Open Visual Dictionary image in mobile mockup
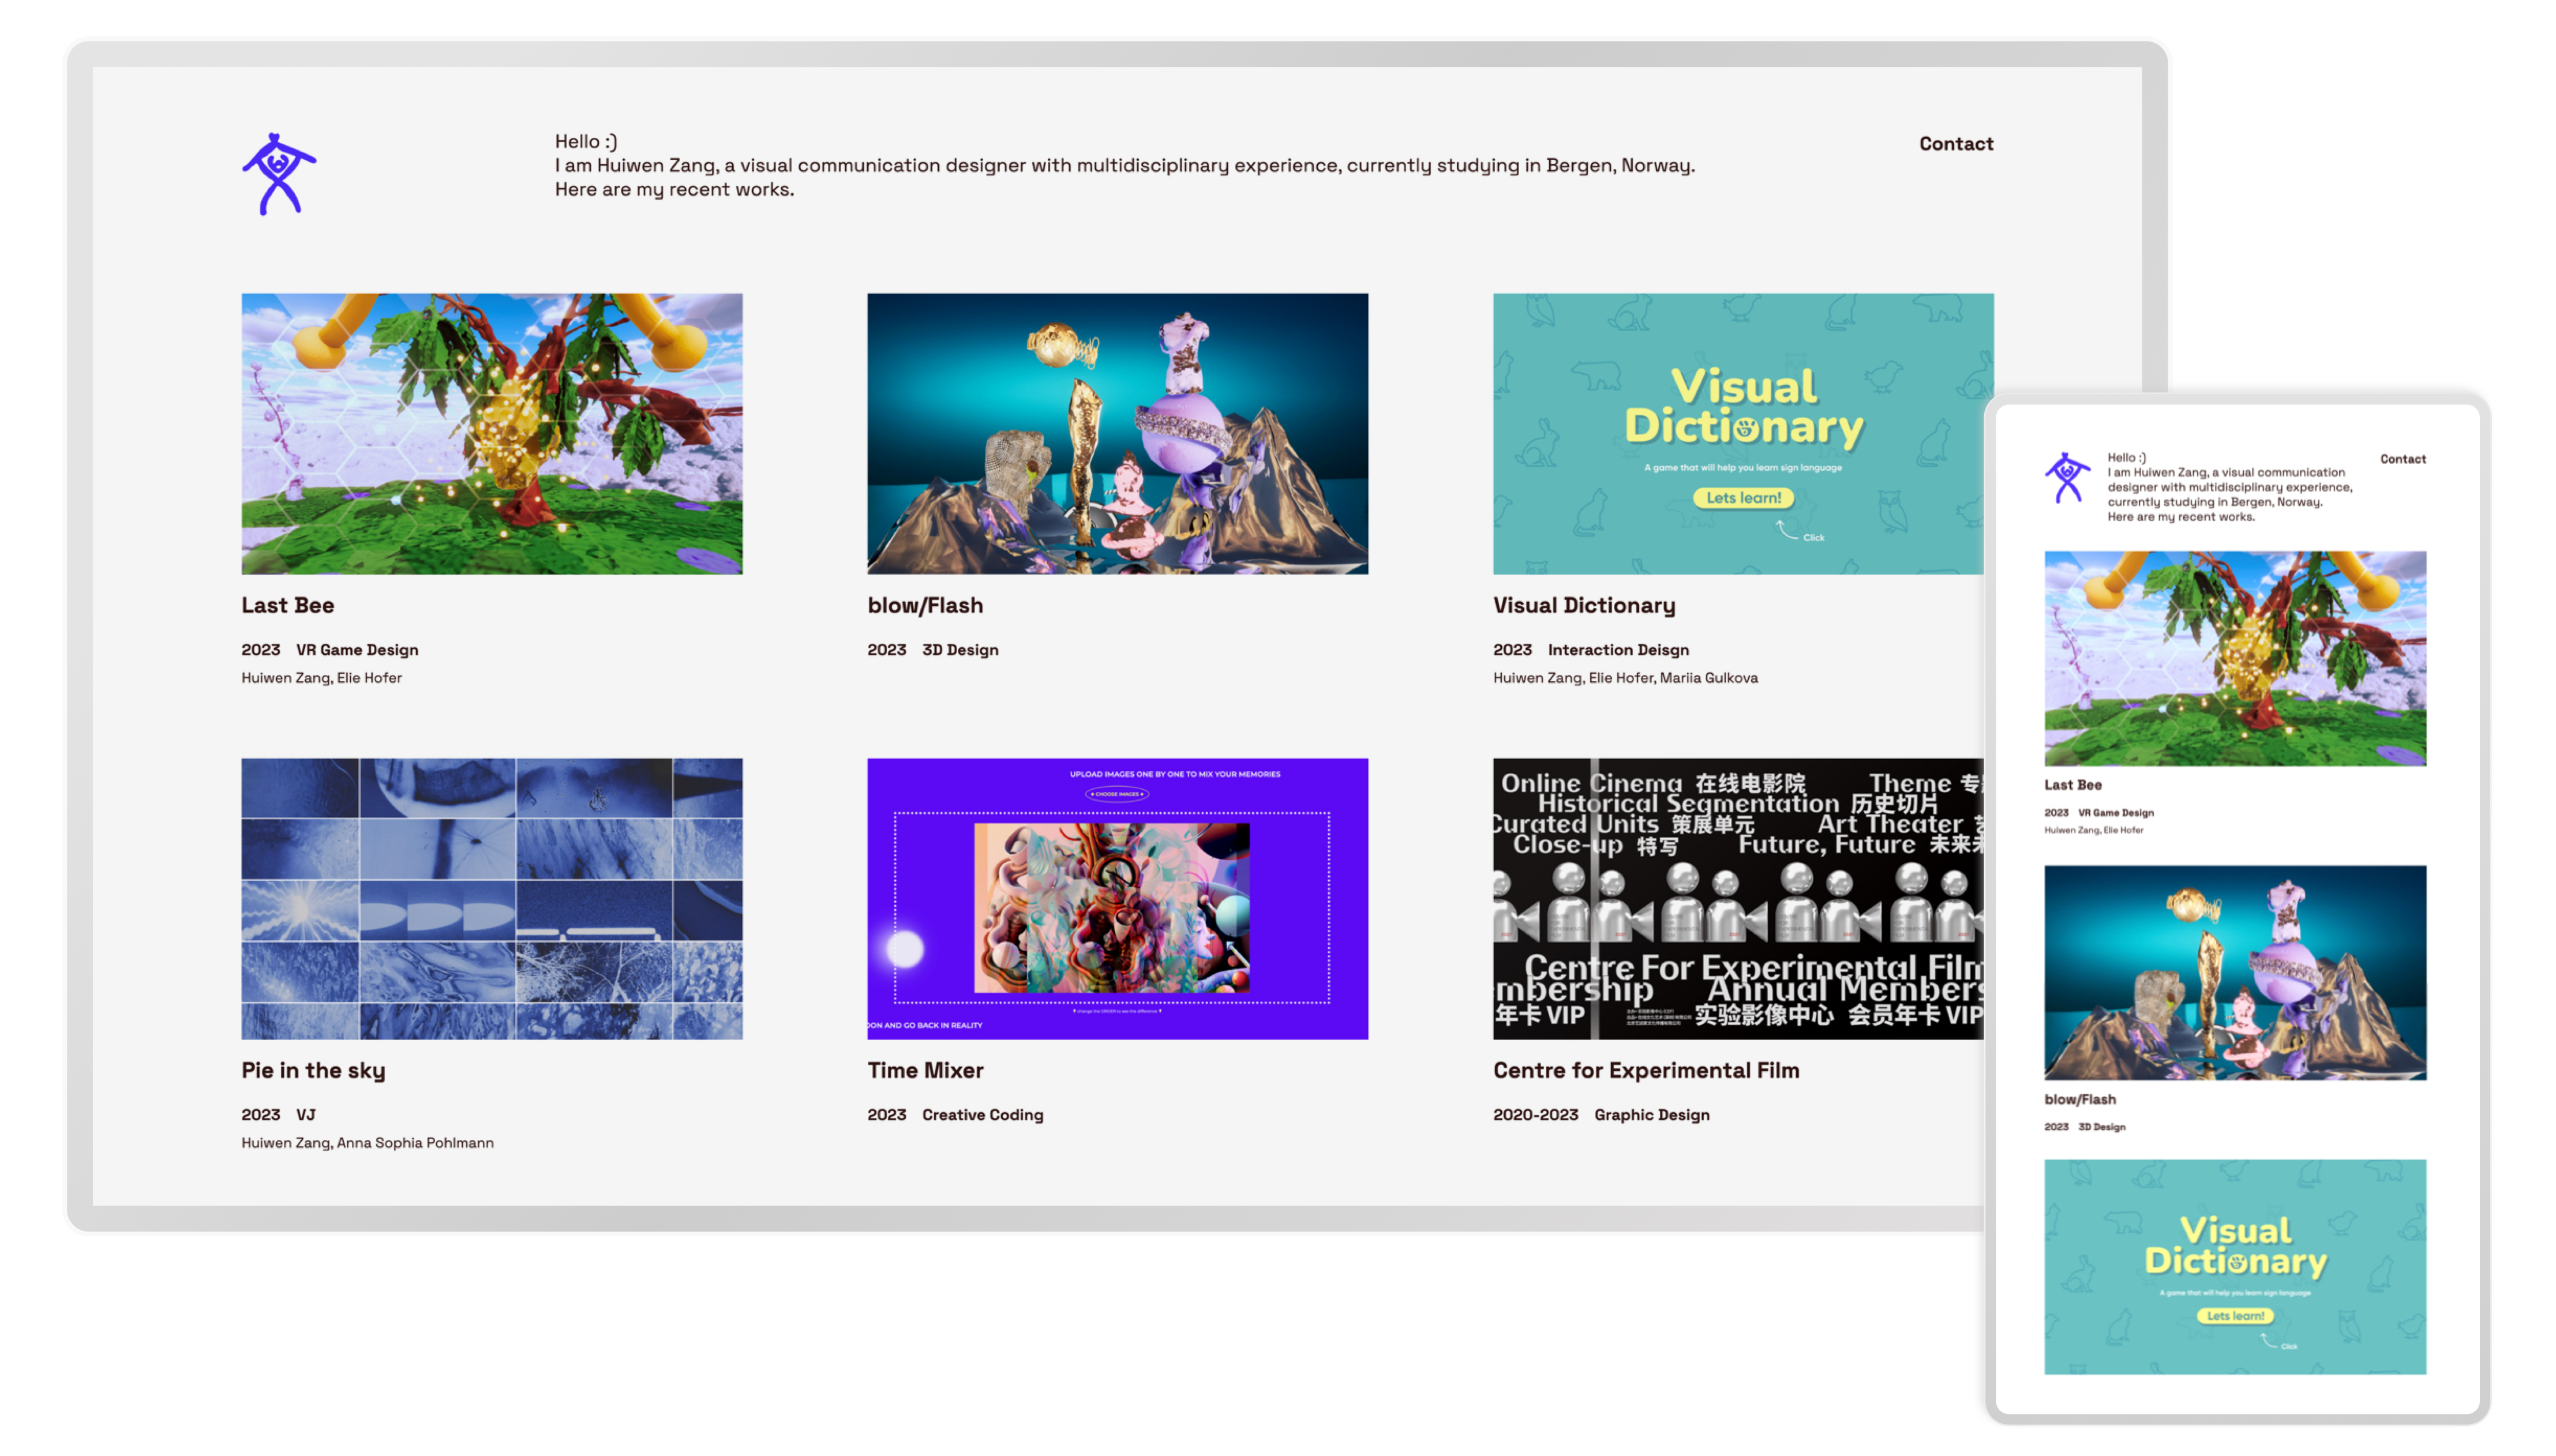The width and height of the screenshot is (2556, 1456). click(2234, 1266)
